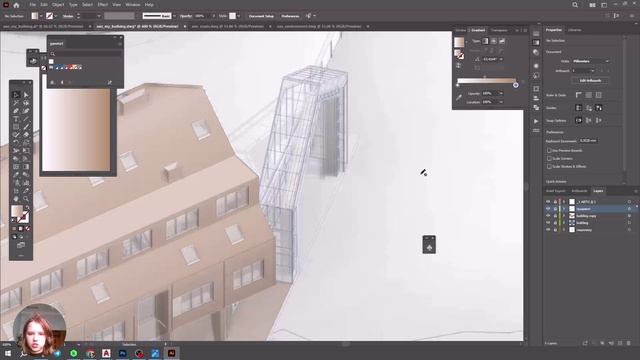Image resolution: width=640 pixels, height=360 pixels.
Task: Click the search icon in the top bar
Action: tap(575, 5)
